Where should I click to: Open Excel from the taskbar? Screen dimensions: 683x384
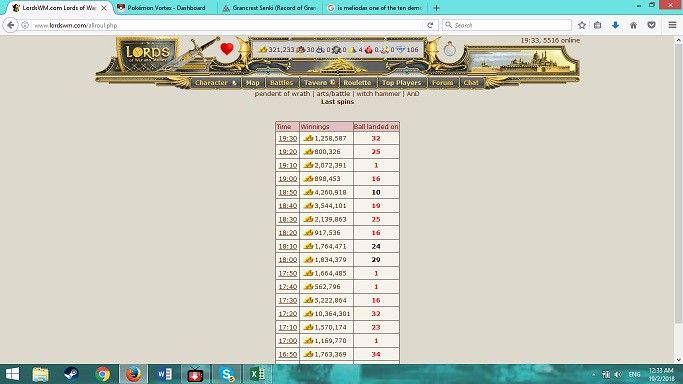[x=257, y=374]
